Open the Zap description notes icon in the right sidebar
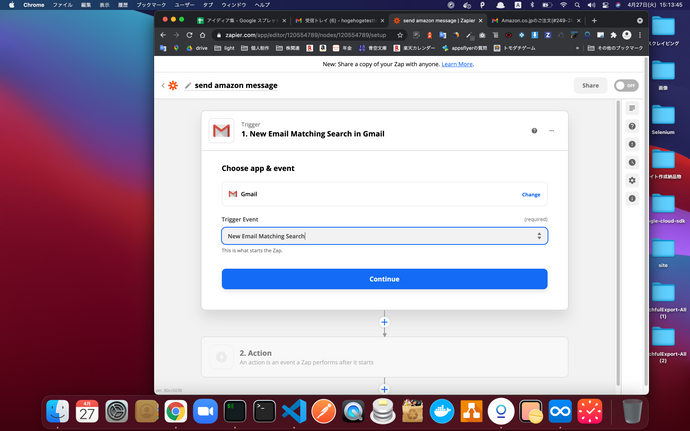Viewport: 690px width, 431px height. coord(632,108)
